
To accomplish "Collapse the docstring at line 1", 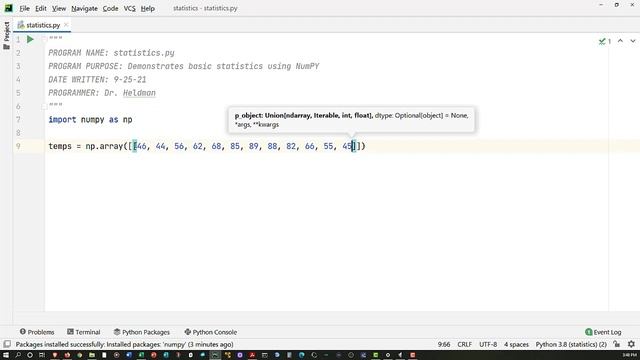I will [x=44, y=40].
